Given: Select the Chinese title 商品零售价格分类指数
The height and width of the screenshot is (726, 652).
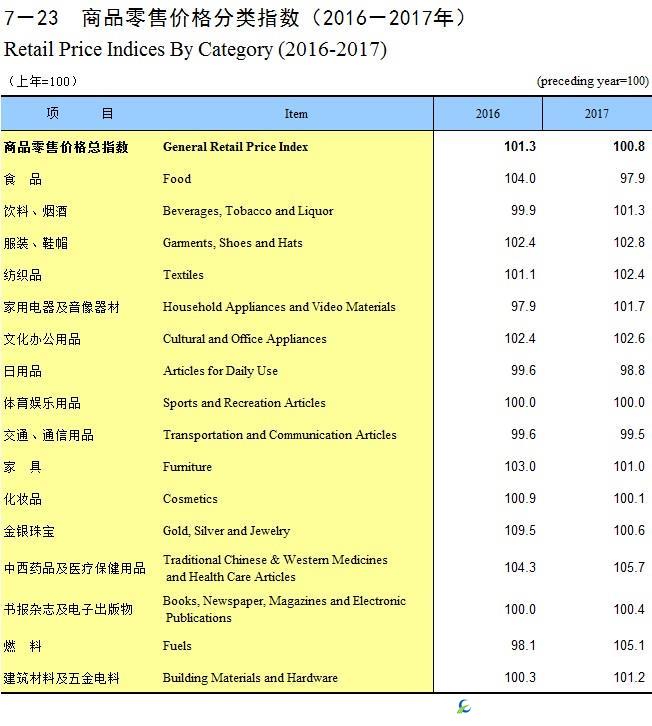Looking at the screenshot, I should click(190, 19).
